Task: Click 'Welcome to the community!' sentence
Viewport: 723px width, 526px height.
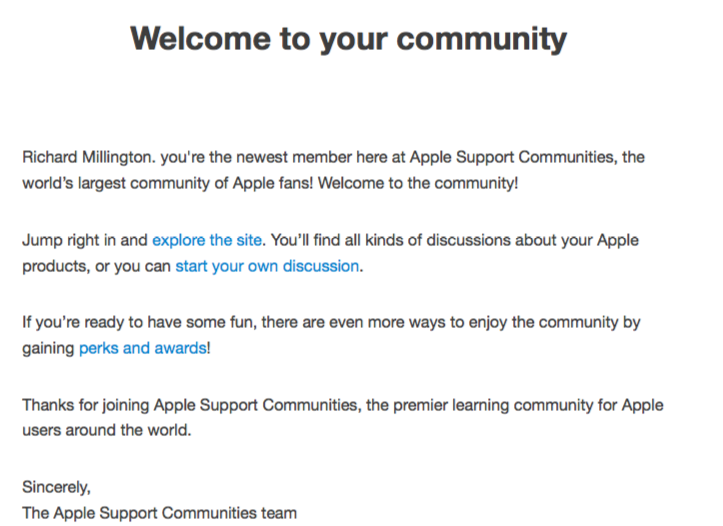Action: (x=418, y=183)
